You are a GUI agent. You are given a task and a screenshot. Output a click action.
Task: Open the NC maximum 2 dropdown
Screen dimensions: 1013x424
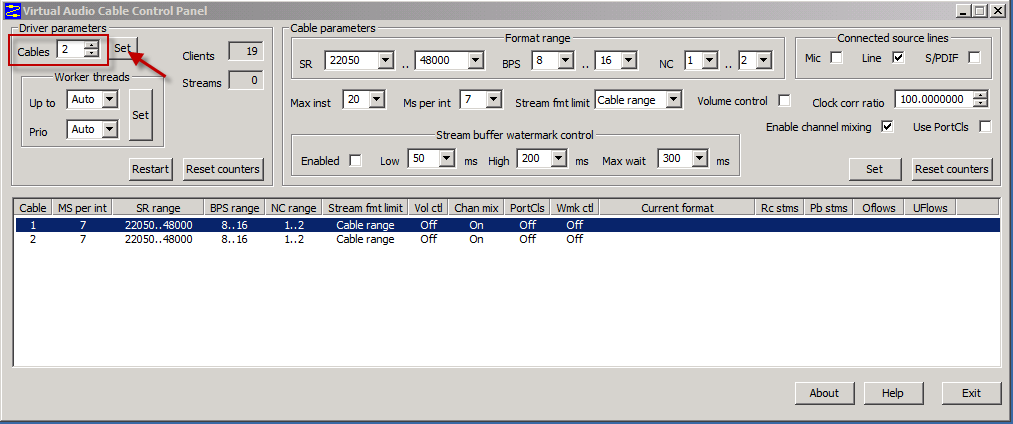pos(764,61)
